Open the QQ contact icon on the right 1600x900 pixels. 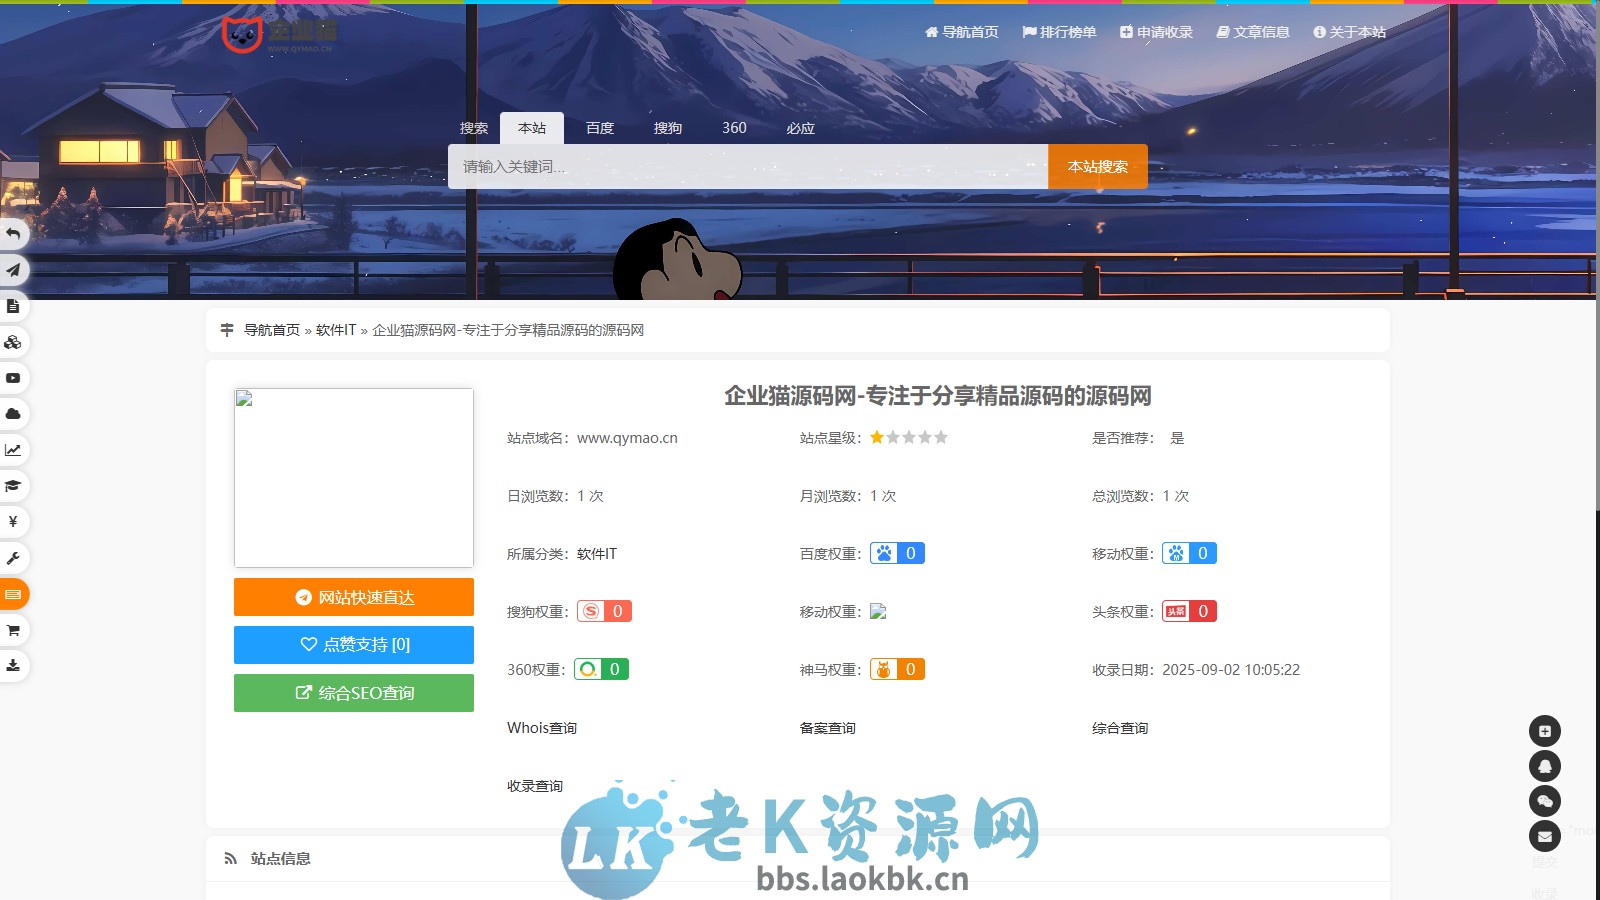[1546, 766]
